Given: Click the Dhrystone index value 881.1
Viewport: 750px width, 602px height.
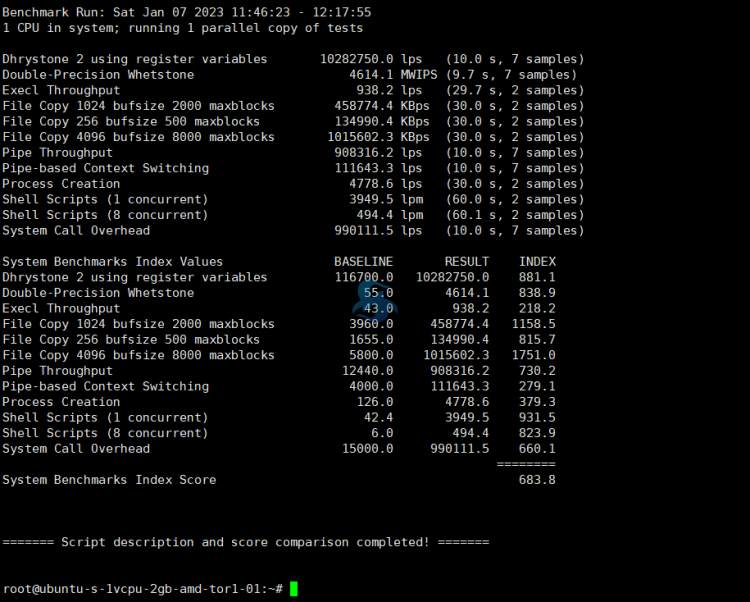Looking at the screenshot, I should 537,277.
